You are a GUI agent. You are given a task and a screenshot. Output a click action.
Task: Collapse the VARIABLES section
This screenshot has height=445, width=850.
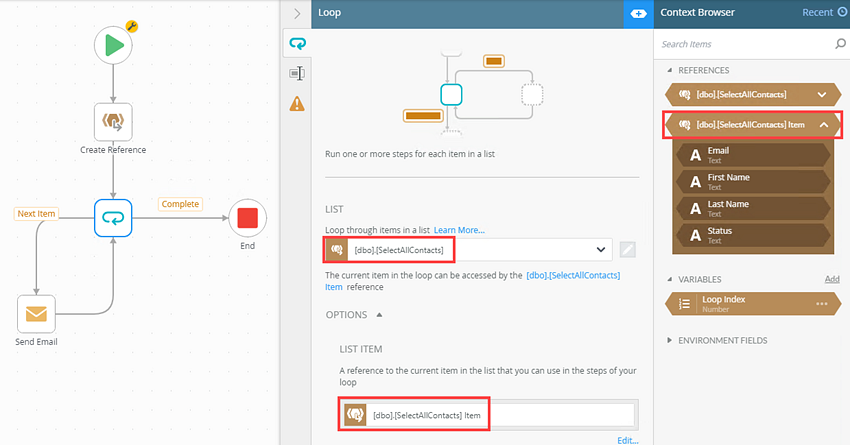tap(669, 280)
